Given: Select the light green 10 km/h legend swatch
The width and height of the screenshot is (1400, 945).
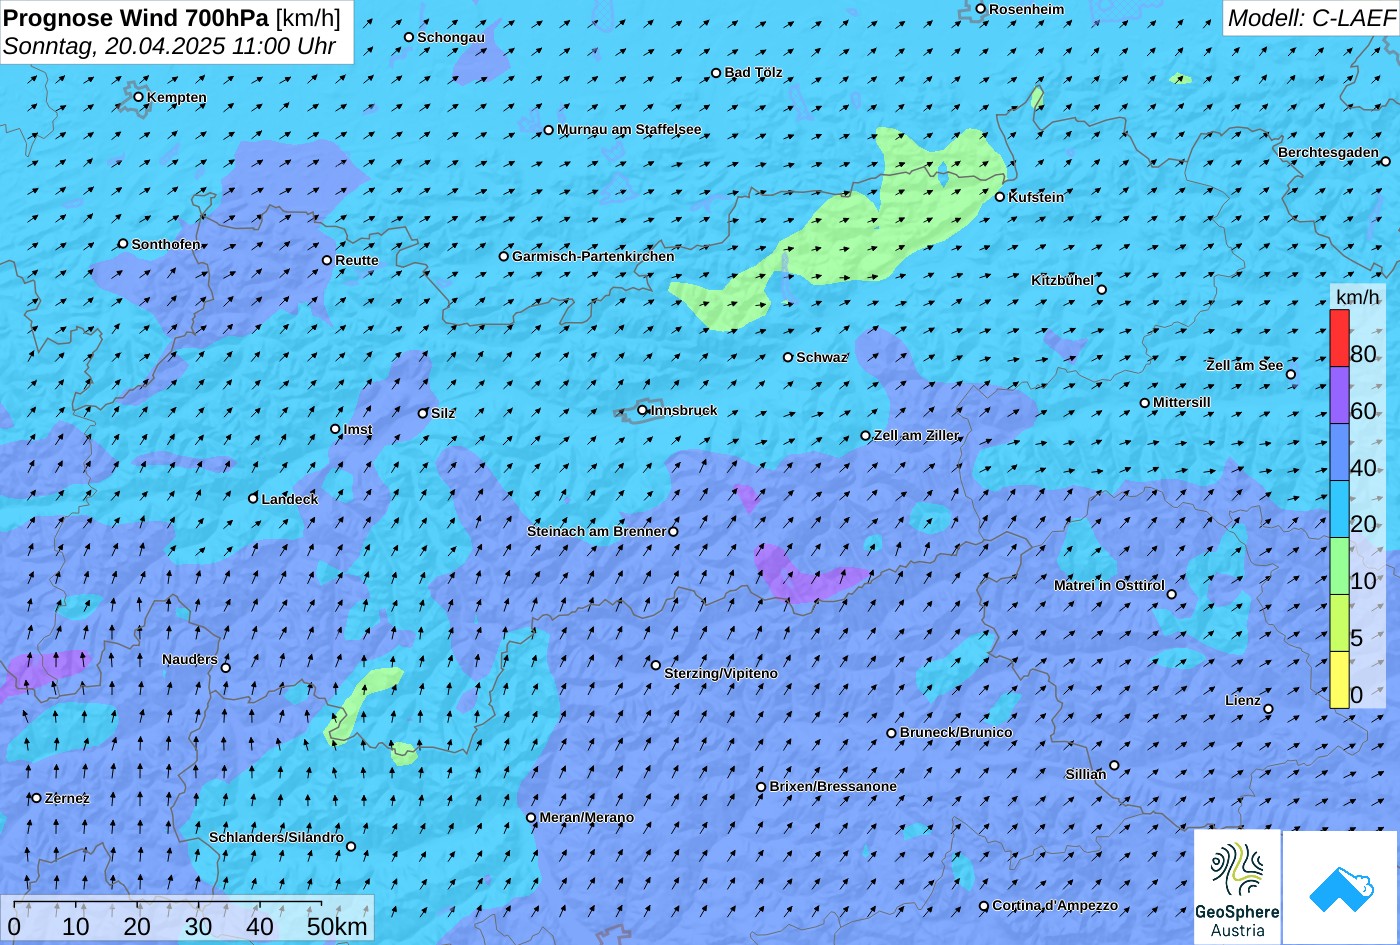Looking at the screenshot, I should 1339,566.
